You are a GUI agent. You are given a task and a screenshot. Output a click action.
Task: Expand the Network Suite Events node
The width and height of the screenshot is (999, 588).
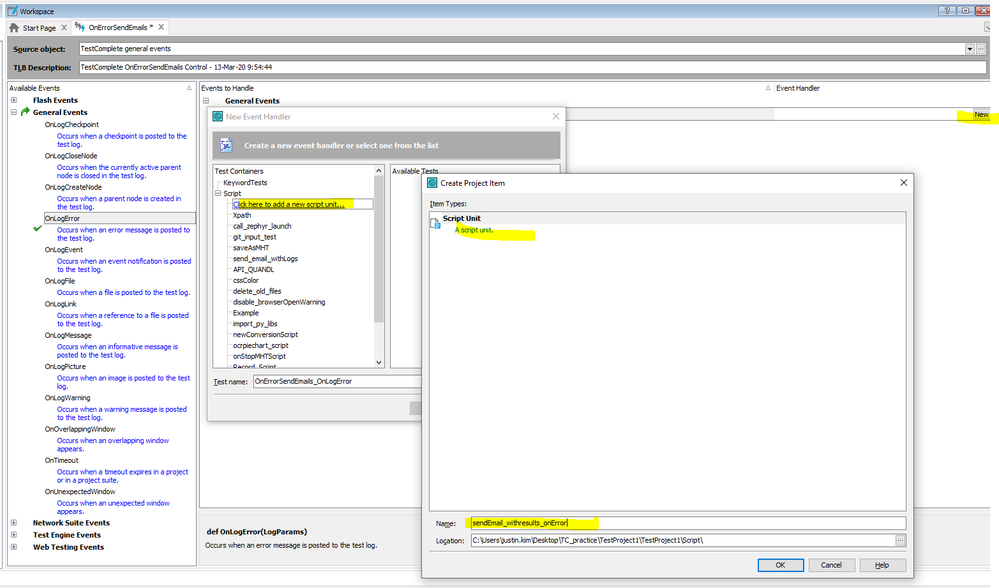point(13,522)
